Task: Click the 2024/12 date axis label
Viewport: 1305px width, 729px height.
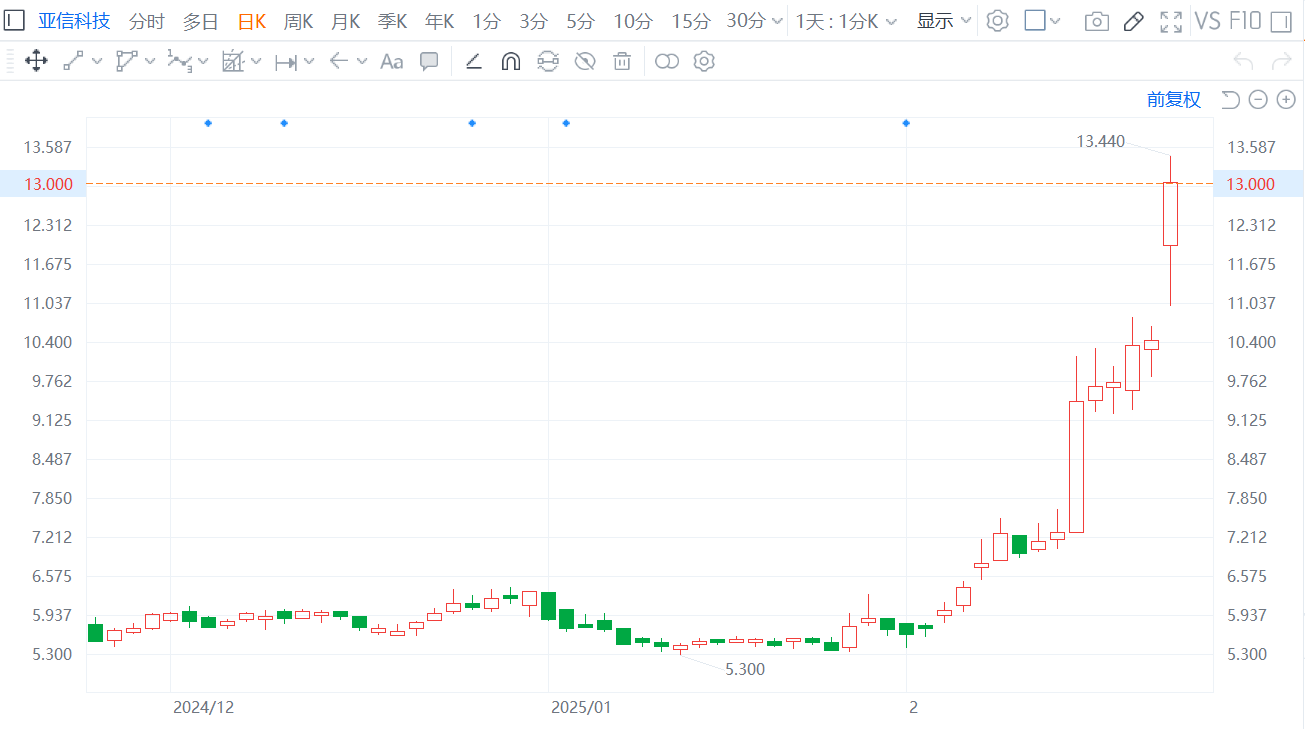Action: (x=203, y=707)
